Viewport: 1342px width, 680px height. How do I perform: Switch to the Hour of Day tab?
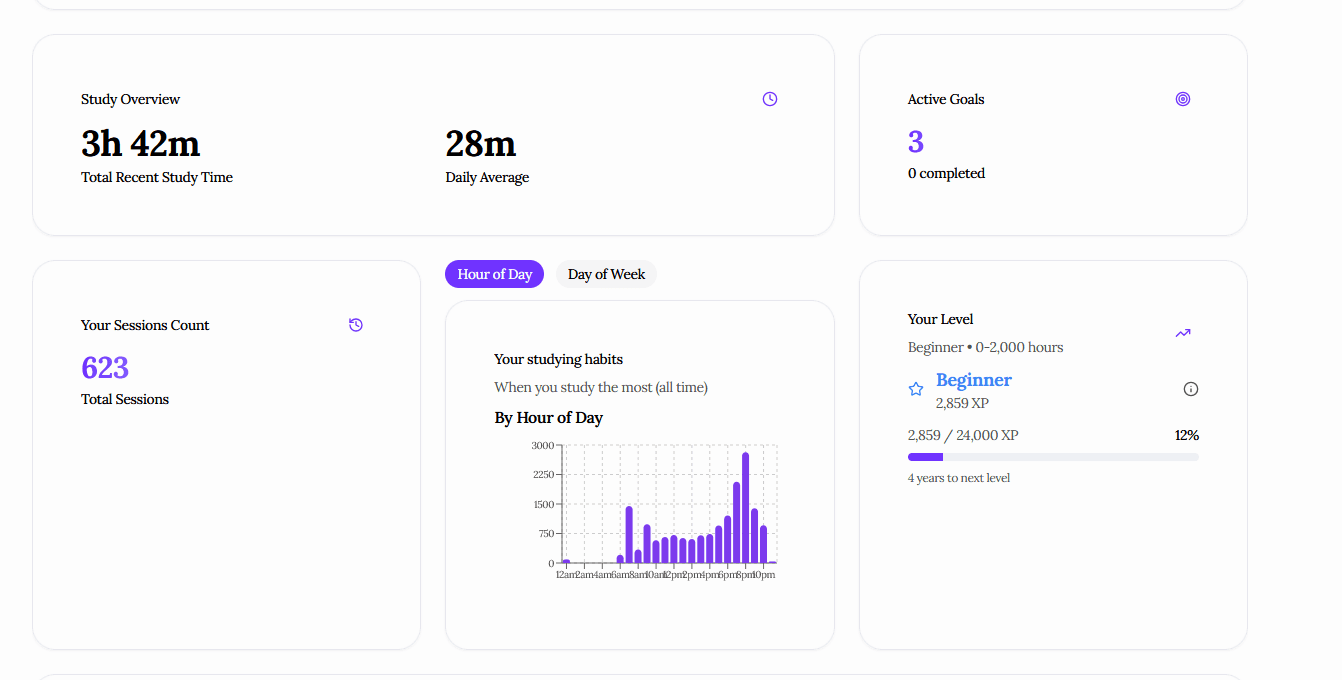point(495,274)
